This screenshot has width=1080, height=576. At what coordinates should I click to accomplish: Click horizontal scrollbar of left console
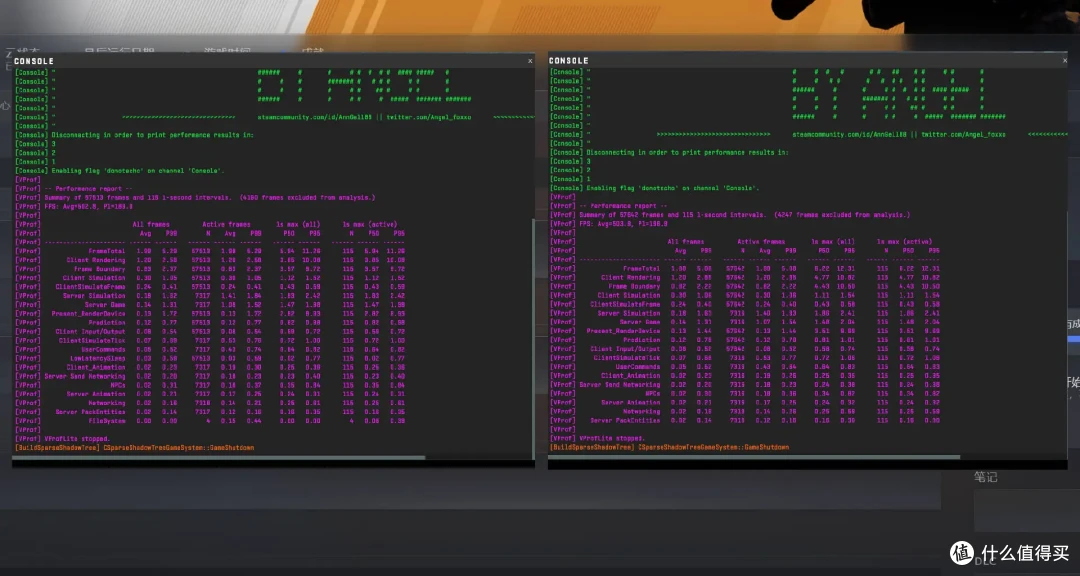coord(219,457)
